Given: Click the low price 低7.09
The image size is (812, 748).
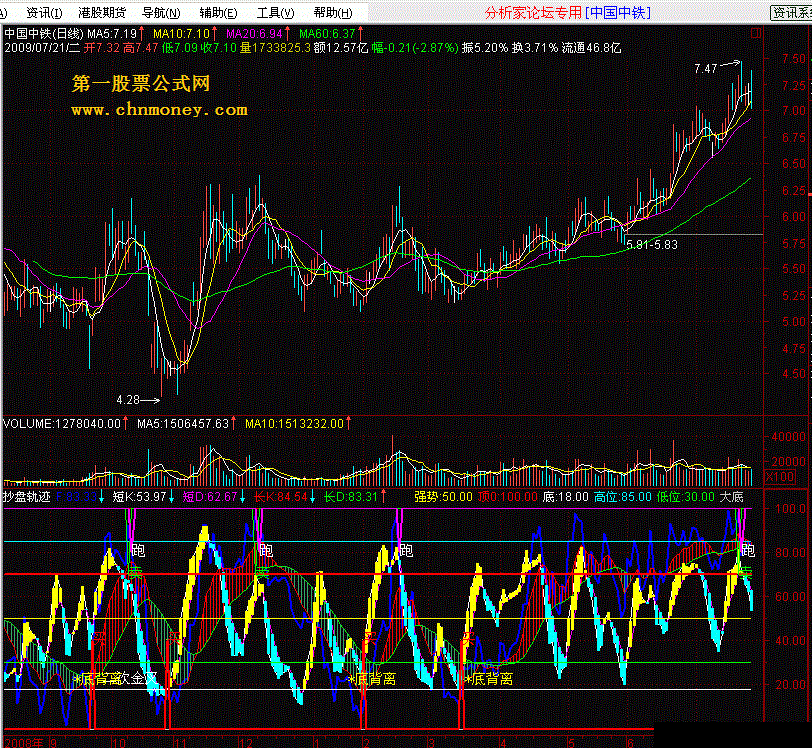Looking at the screenshot, I should click(x=179, y=48).
